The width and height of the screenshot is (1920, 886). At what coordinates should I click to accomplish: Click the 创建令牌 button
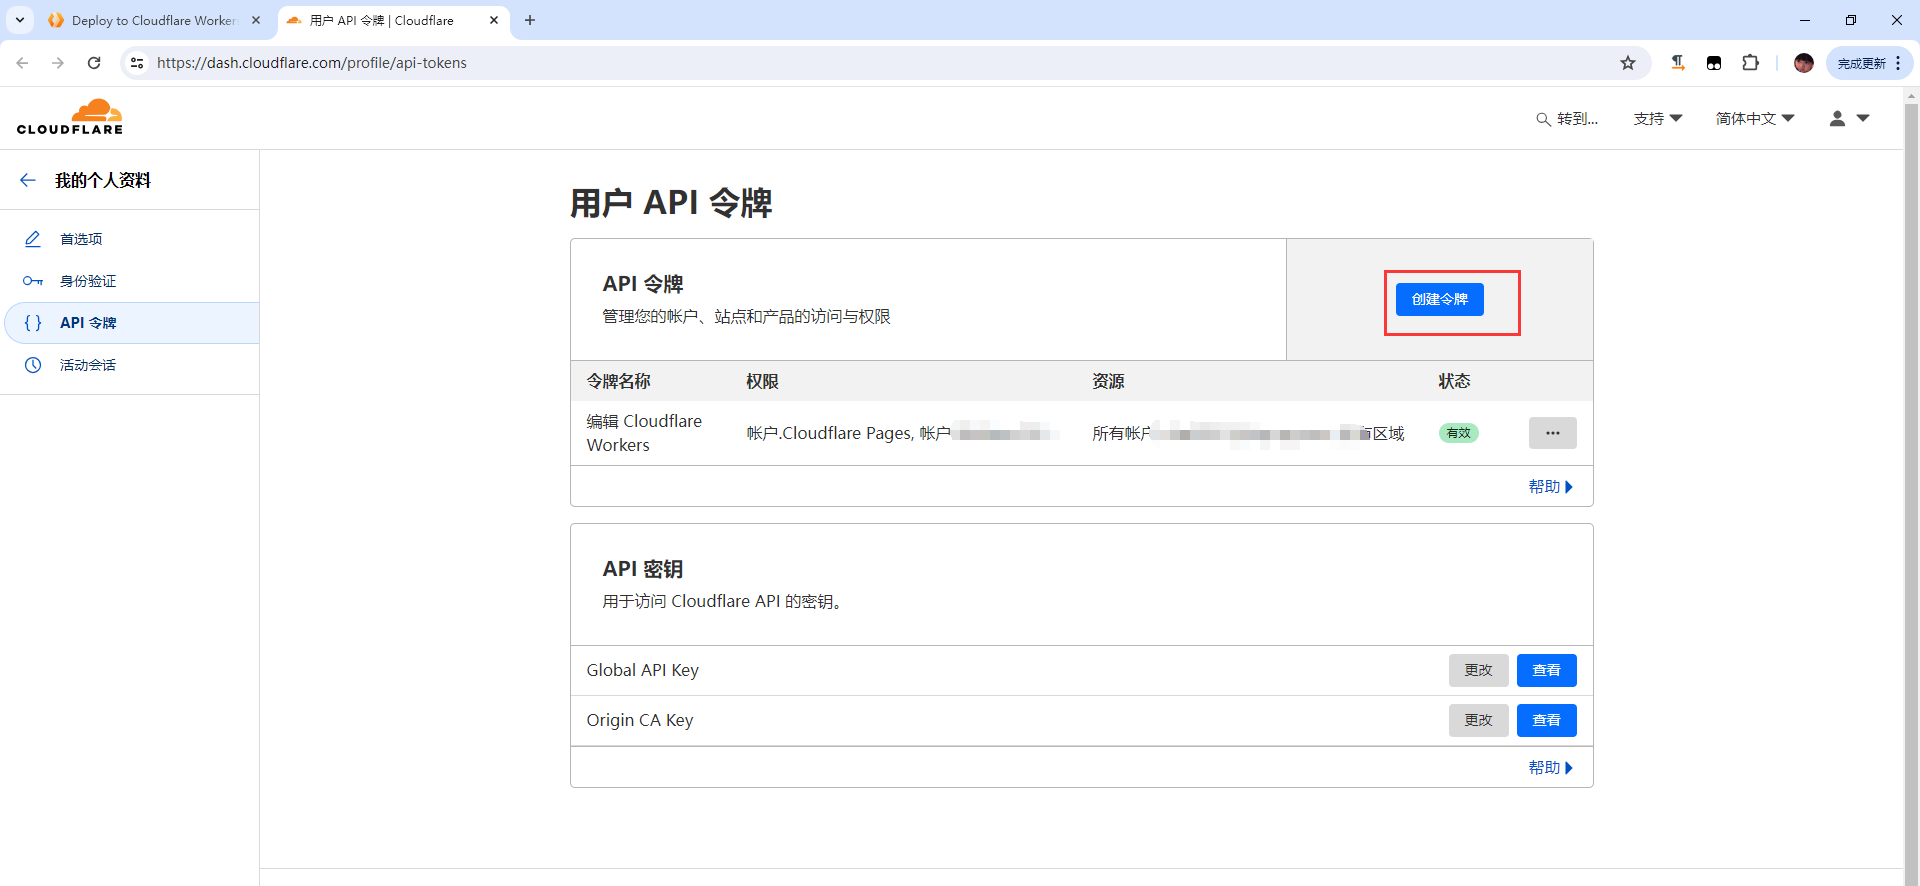coord(1440,300)
